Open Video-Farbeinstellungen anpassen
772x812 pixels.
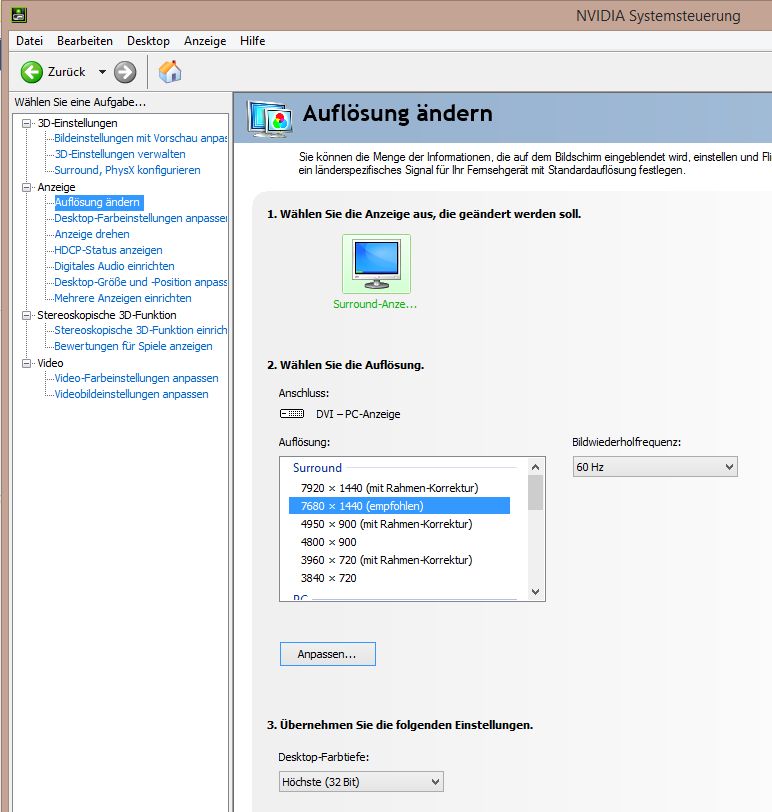[x=136, y=378]
